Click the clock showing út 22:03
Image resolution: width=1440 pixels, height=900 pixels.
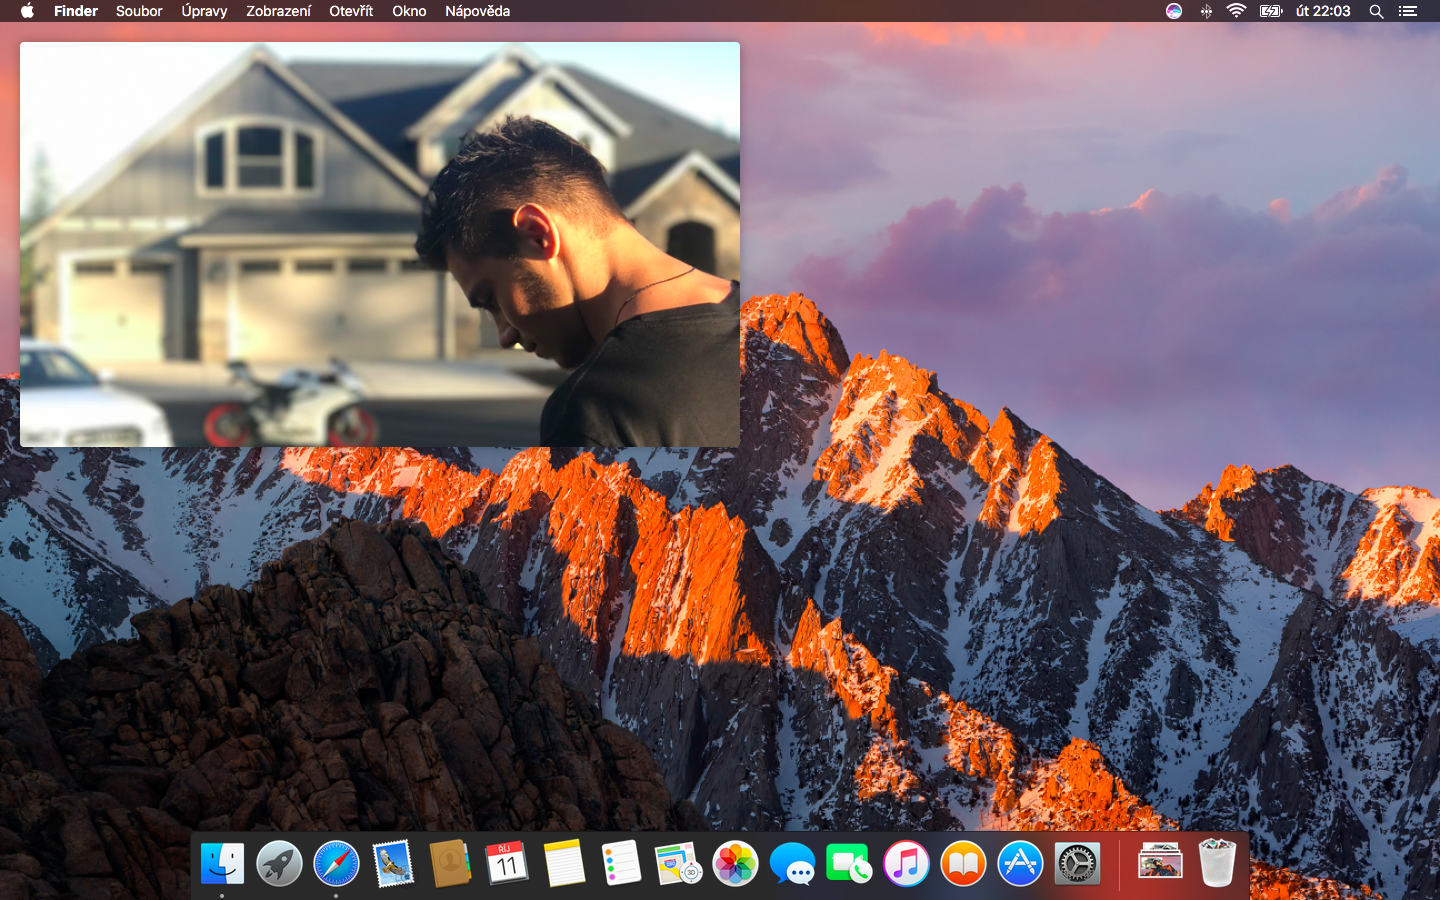[x=1323, y=11]
